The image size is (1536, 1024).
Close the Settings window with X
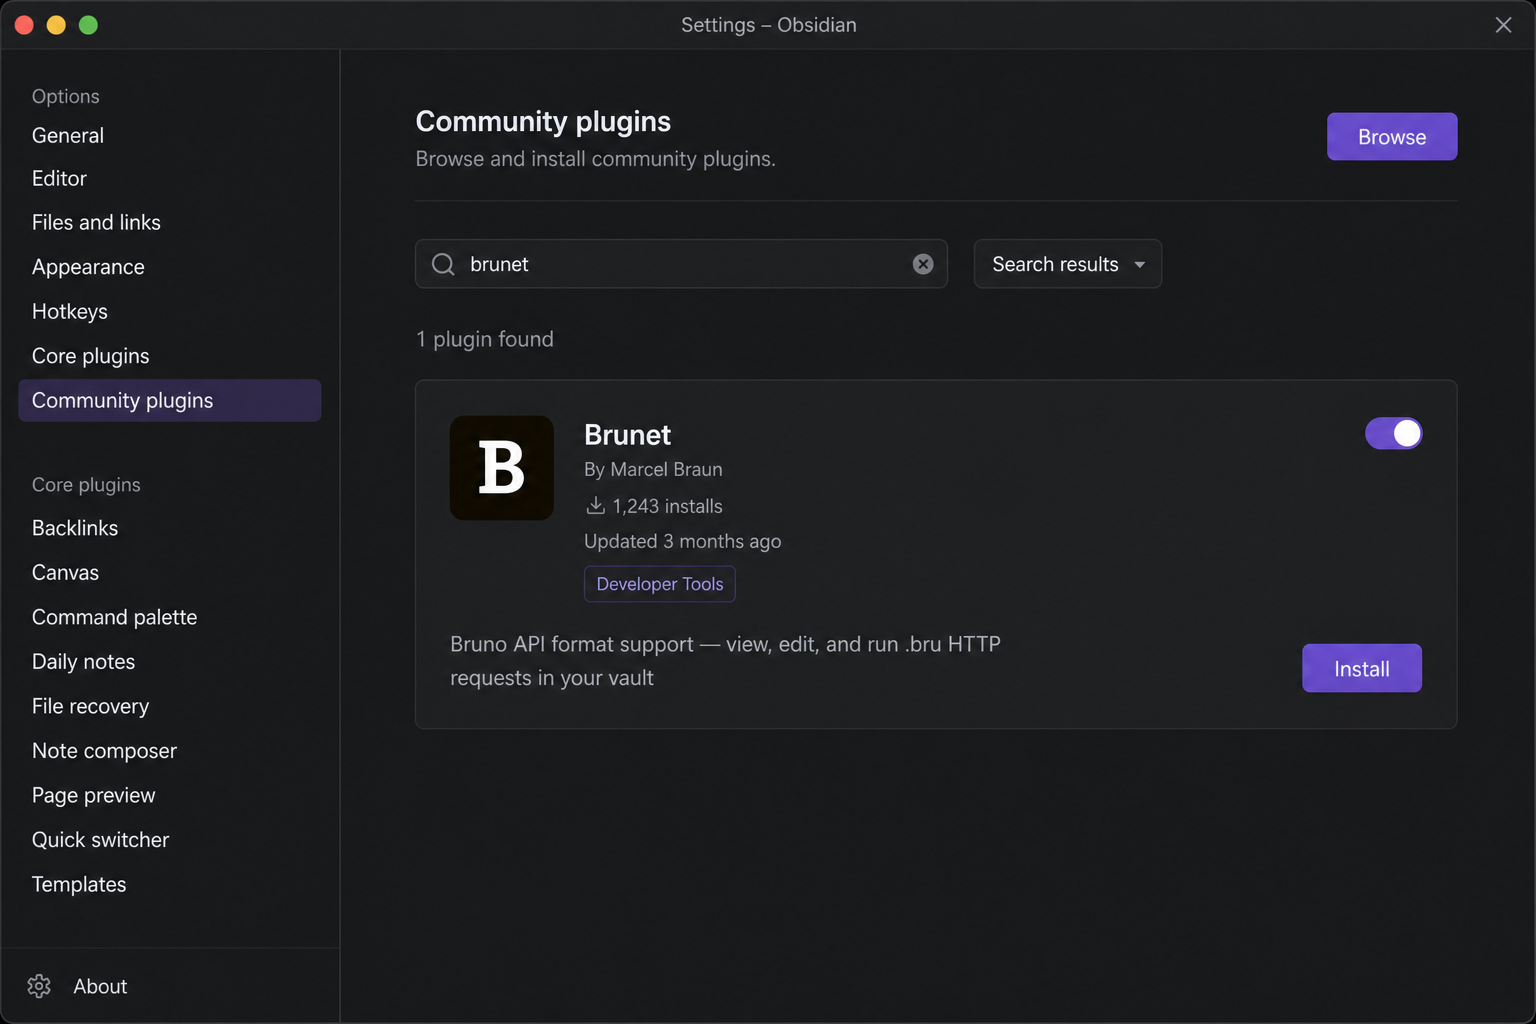click(x=1503, y=25)
